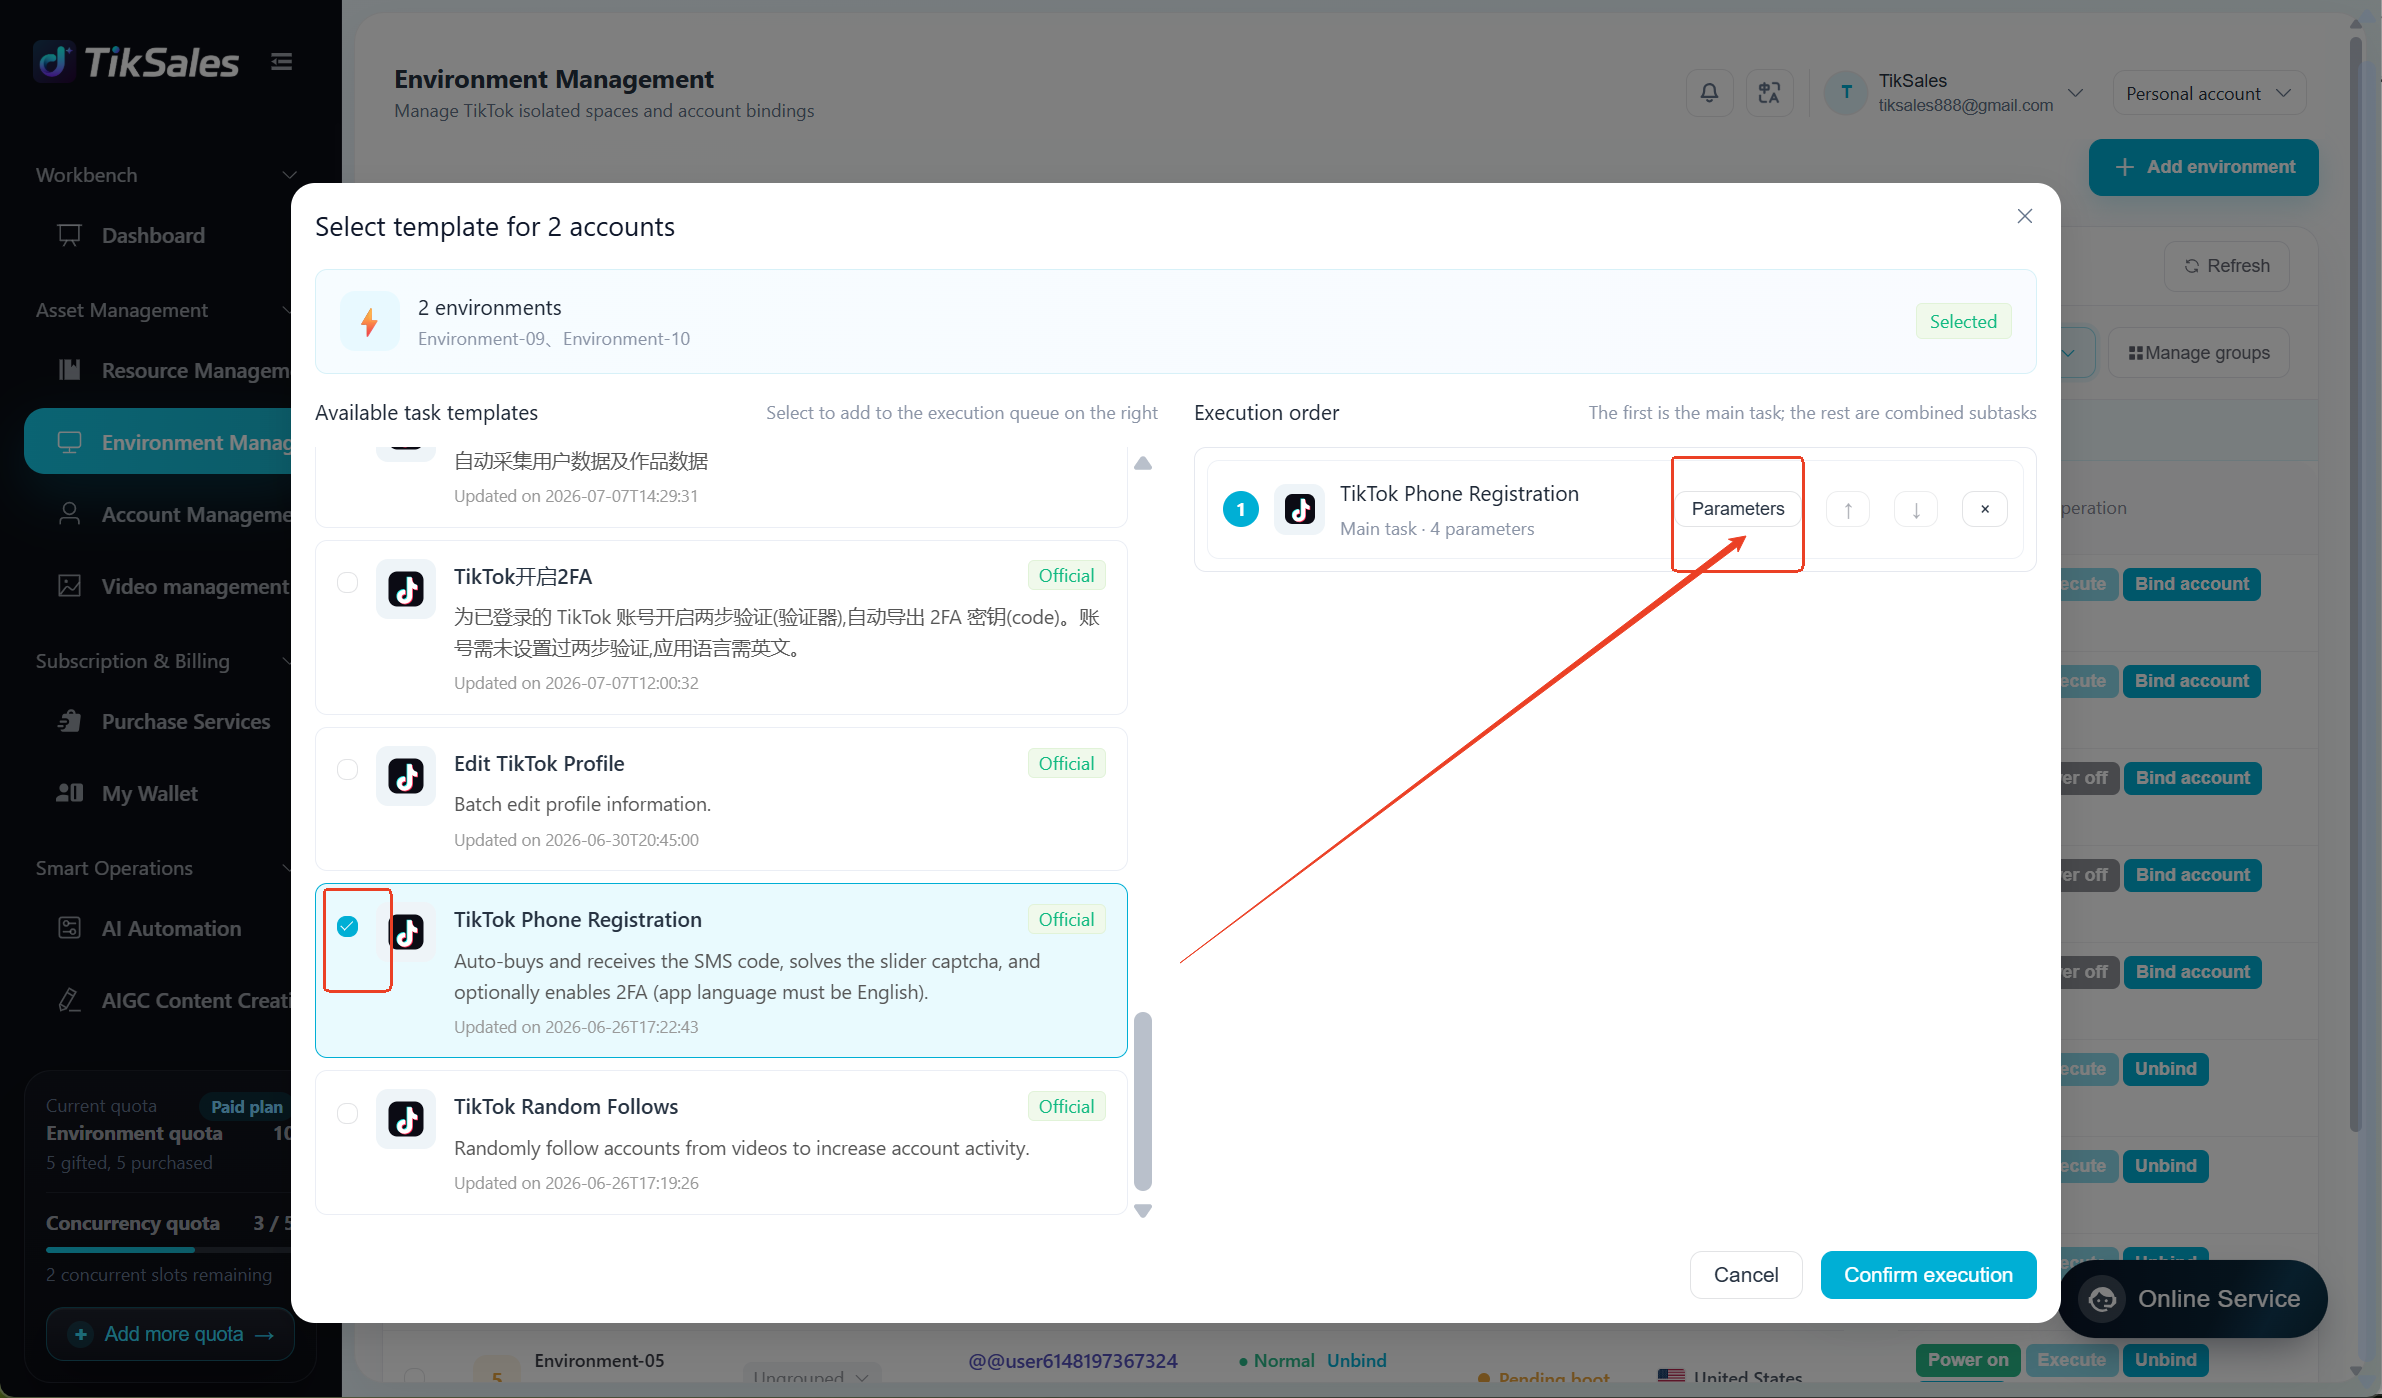Expand the Personal account dropdown
The width and height of the screenshot is (2382, 1398).
2209,93
